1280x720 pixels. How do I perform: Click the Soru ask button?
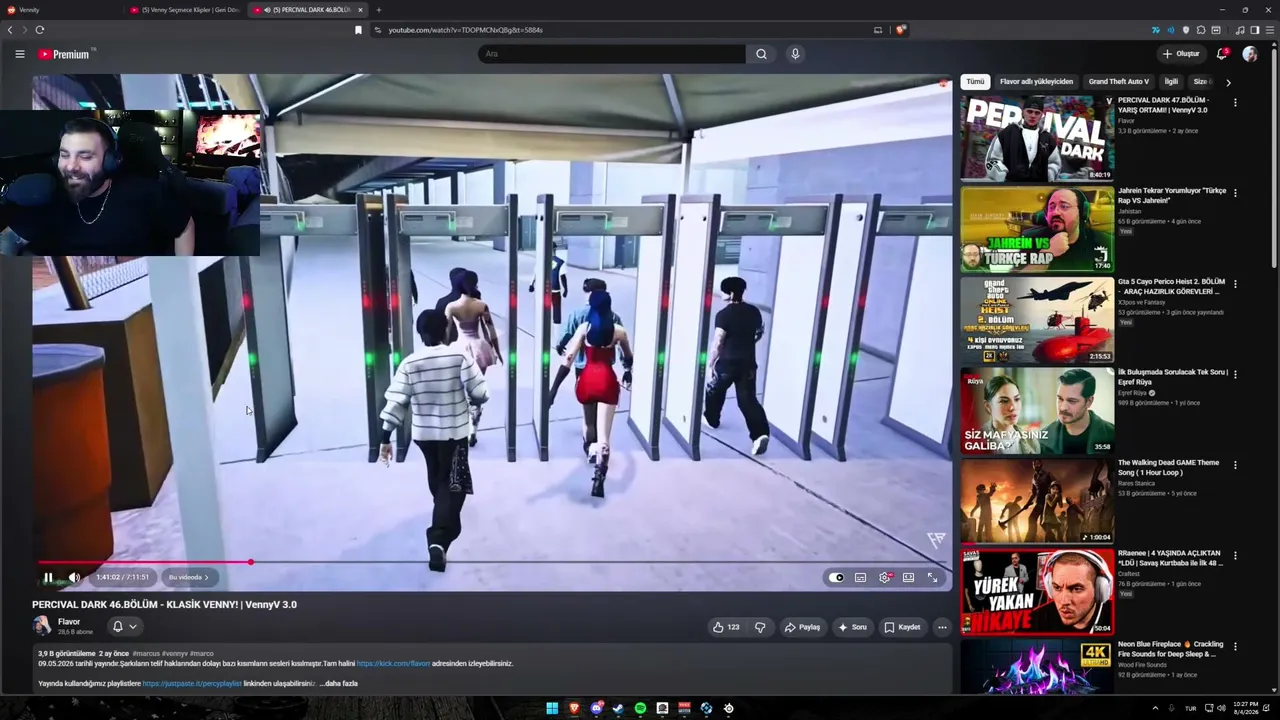852,627
